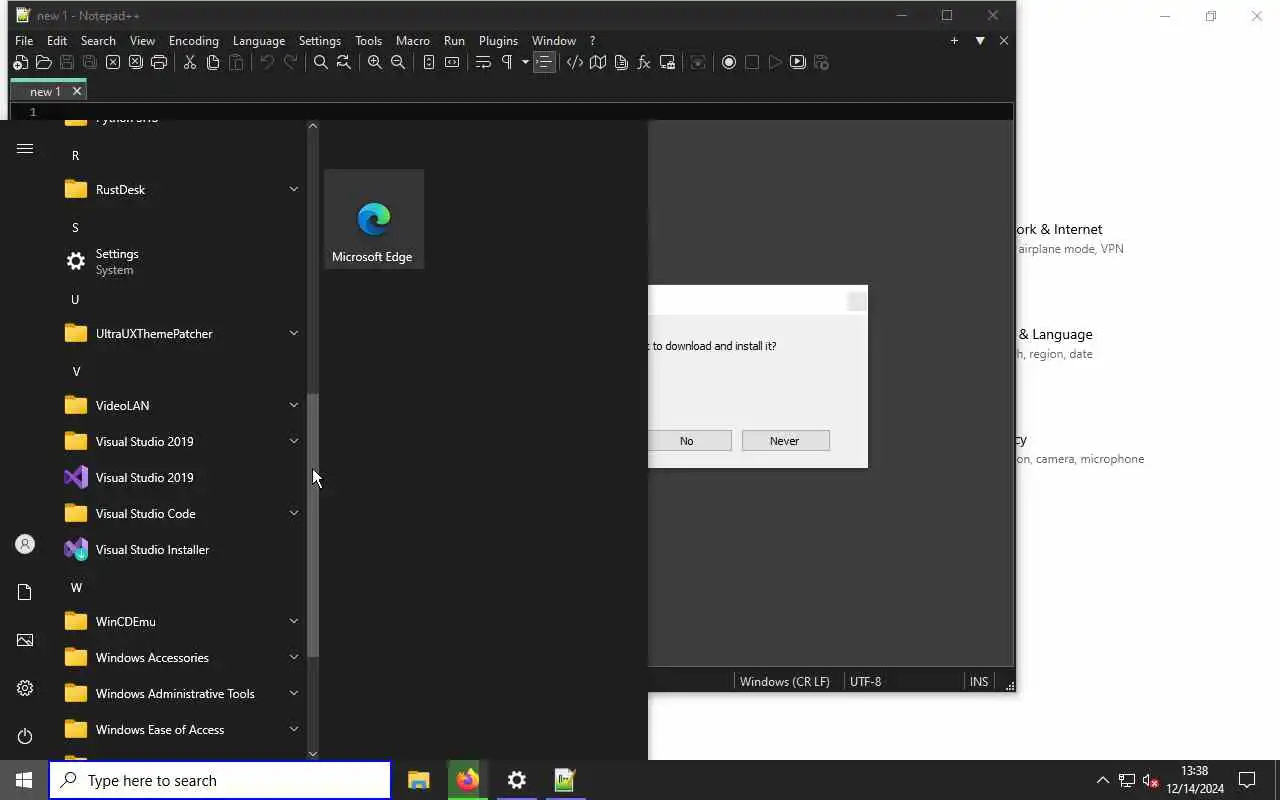This screenshot has height=800, width=1280.
Task: Click the Close All documents toolbar icon
Action: pos(136,62)
